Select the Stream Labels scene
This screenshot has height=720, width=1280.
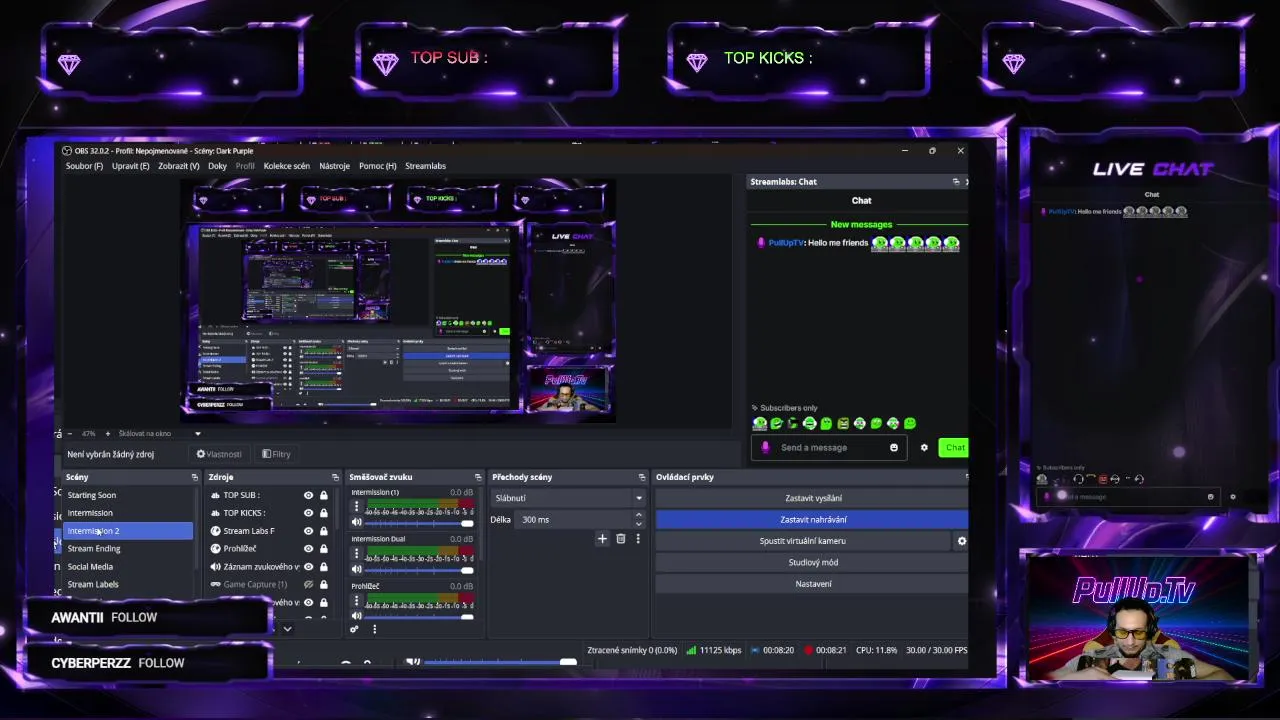click(128, 585)
